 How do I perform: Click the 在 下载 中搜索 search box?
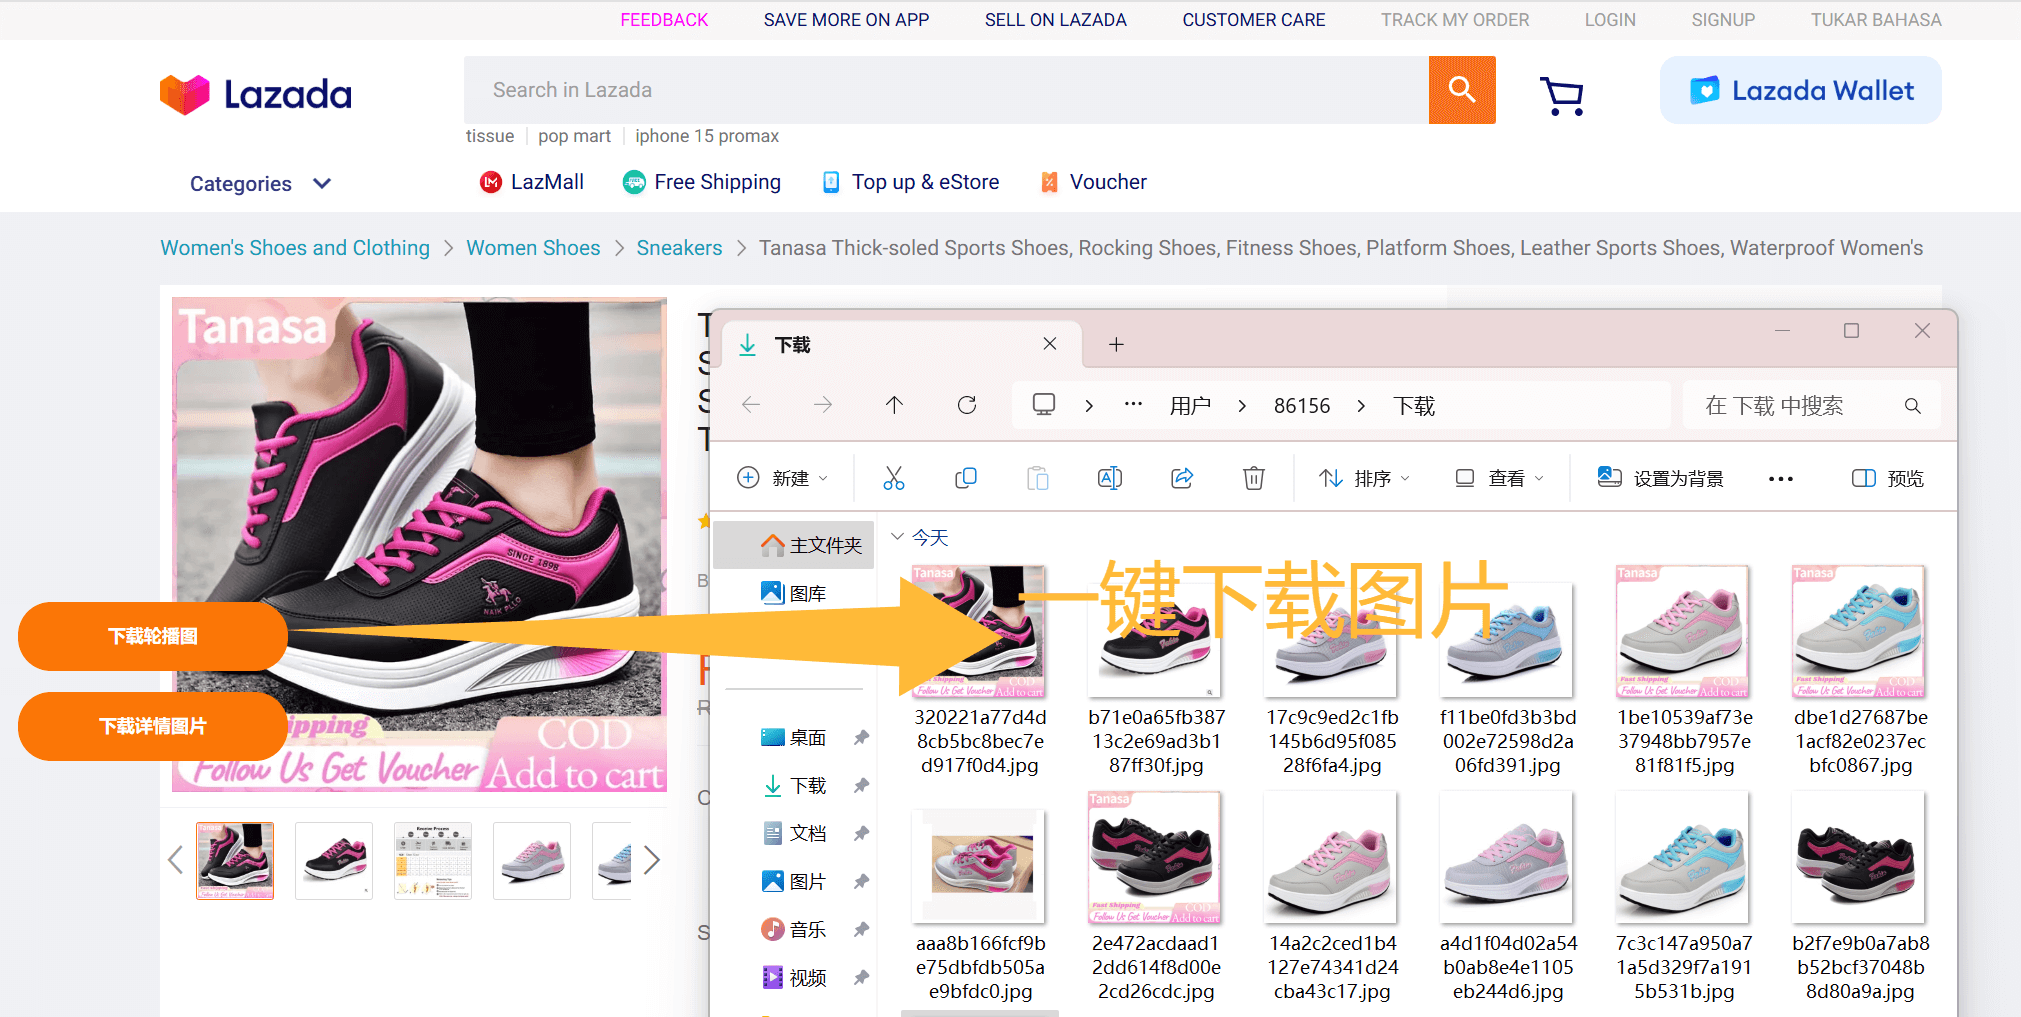[1811, 405]
